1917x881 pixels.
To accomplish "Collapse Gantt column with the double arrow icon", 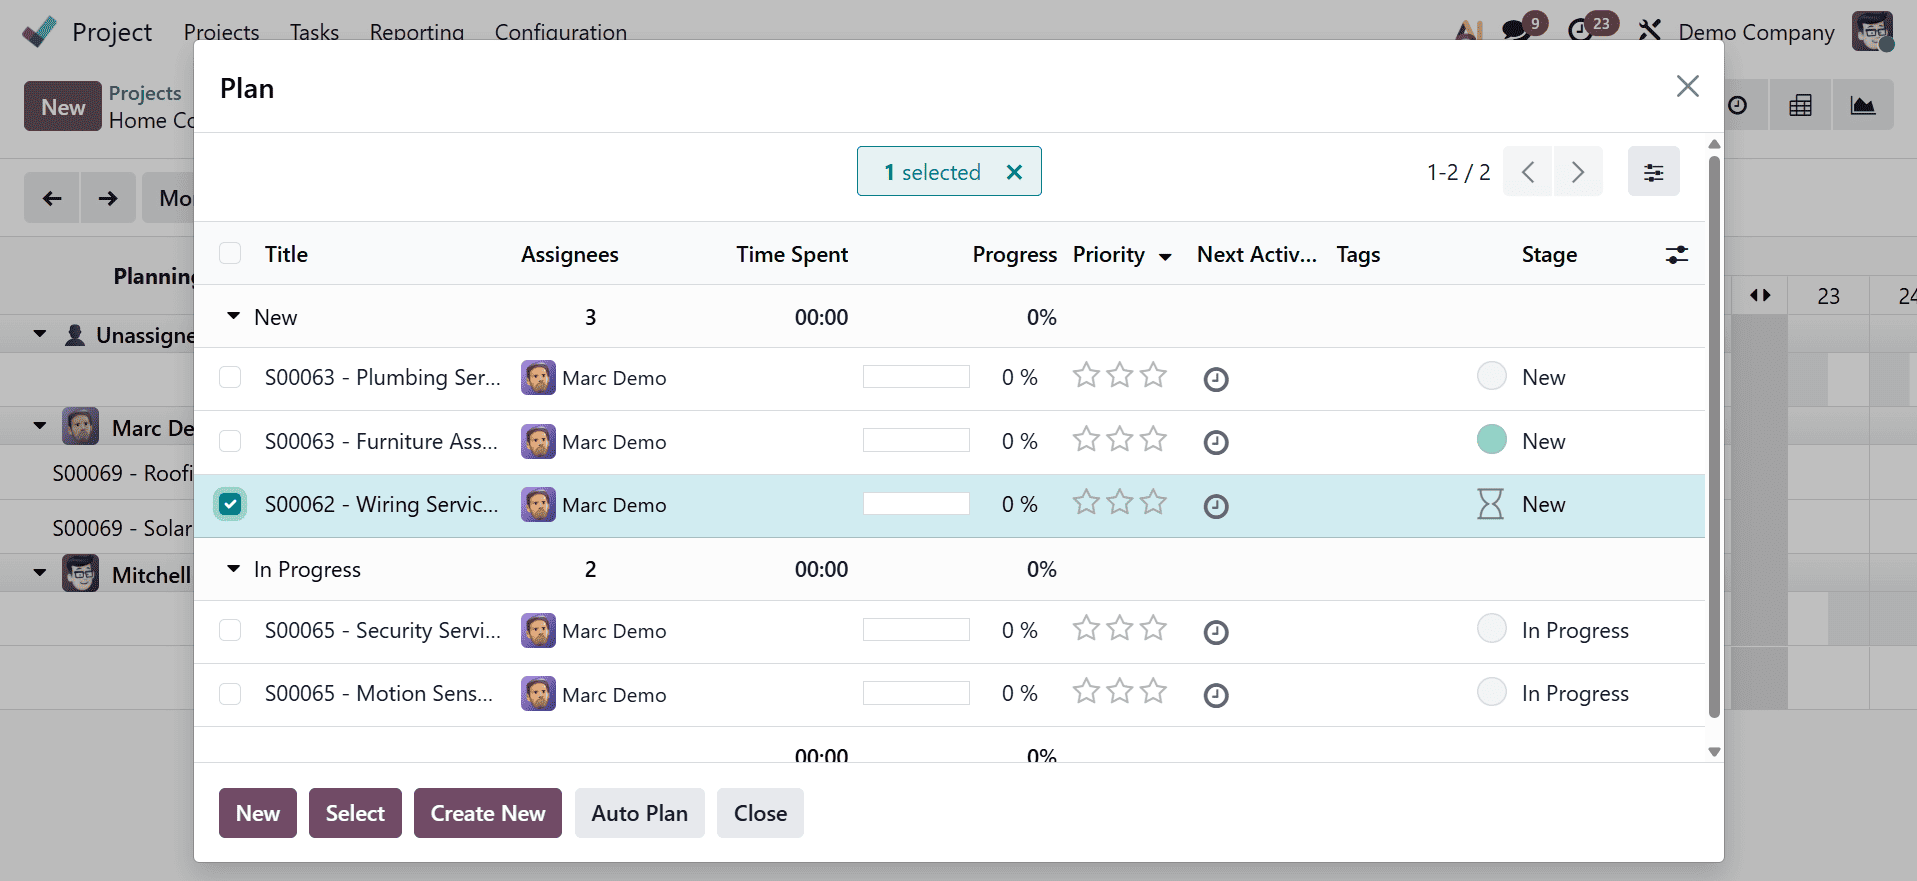I will click(1760, 295).
